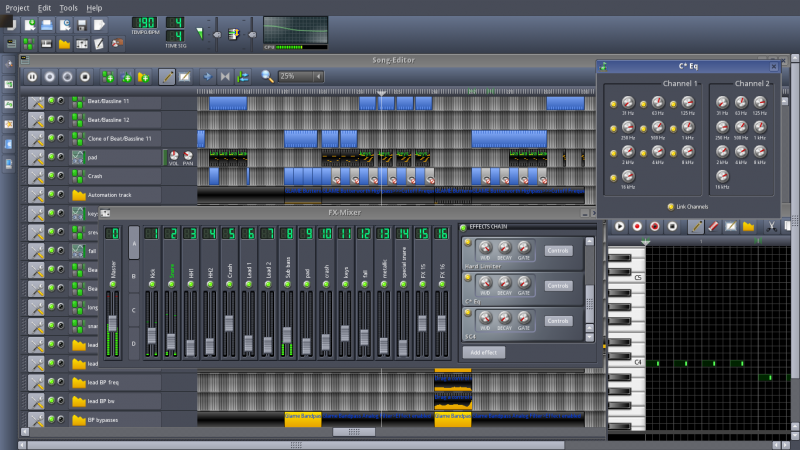Click the Song-Editor pause/play button
800x450 pixels.
[32, 76]
